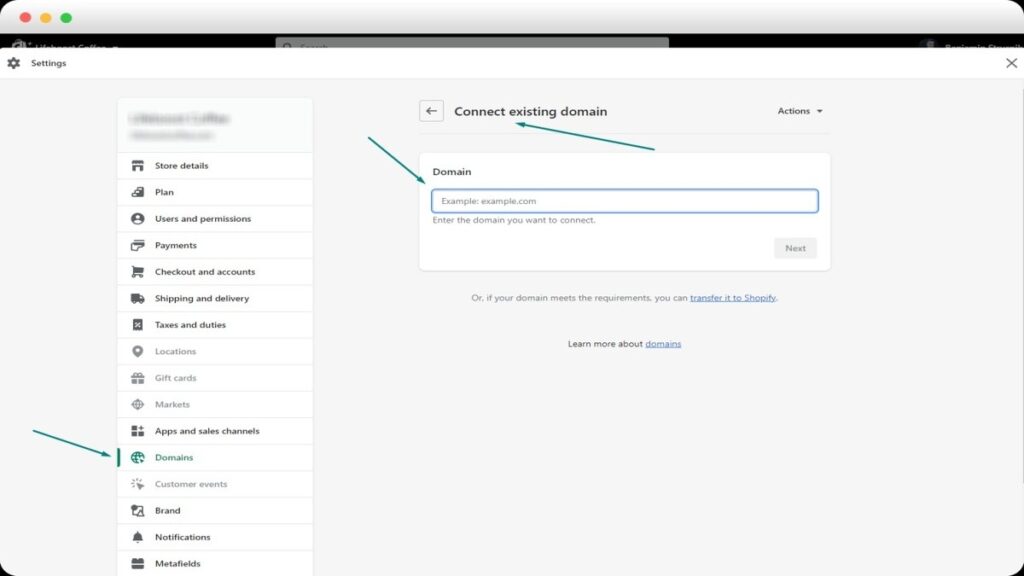The width and height of the screenshot is (1024, 576).
Task: Select the Markets globe icon
Action: [x=137, y=404]
